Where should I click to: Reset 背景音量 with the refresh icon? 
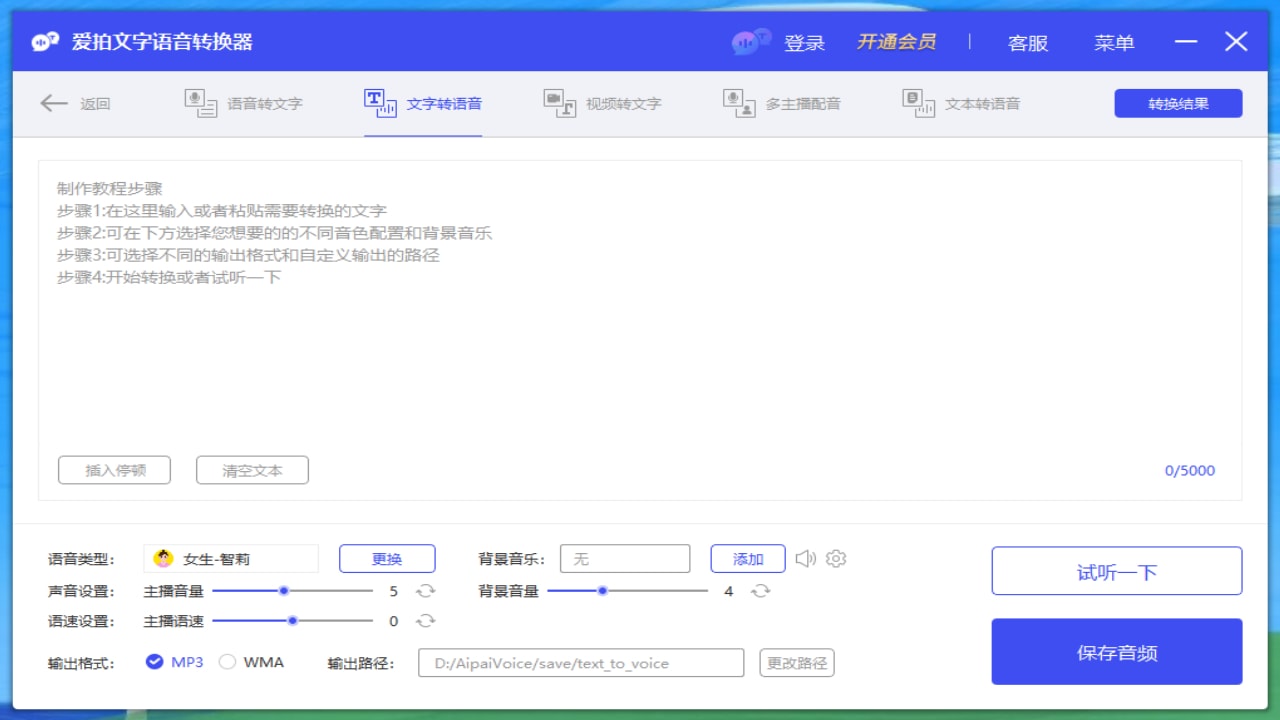tap(762, 591)
